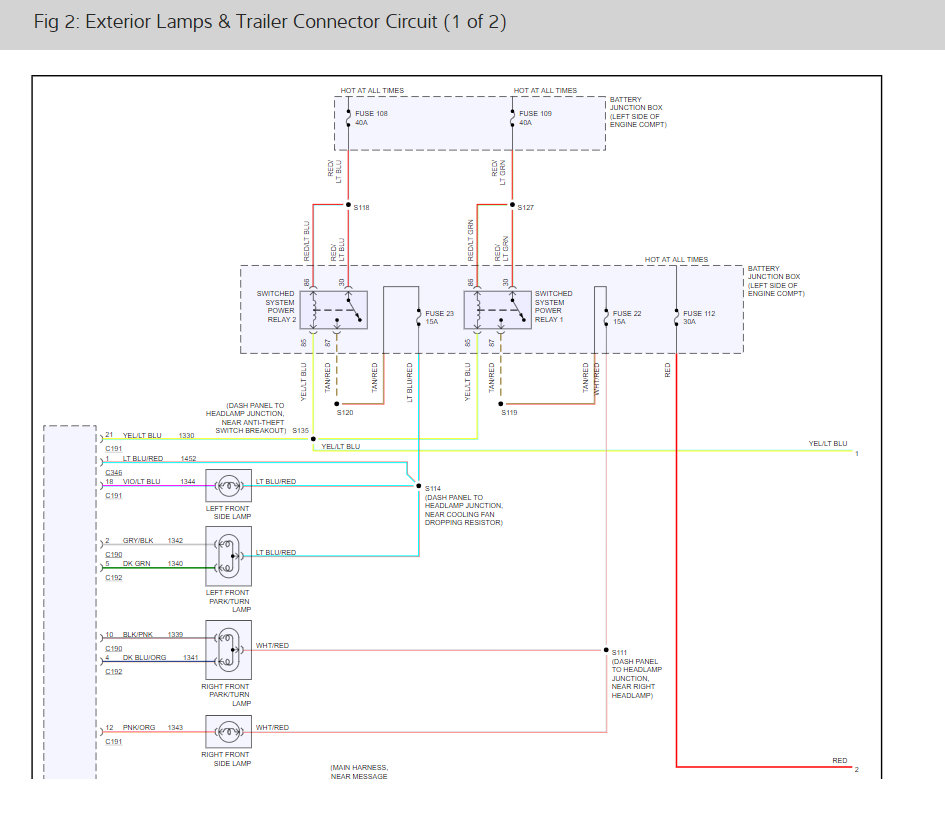The height and width of the screenshot is (815, 945).
Task: Click the 'BLK/PNK 1339' wire label
Action: click(x=153, y=635)
